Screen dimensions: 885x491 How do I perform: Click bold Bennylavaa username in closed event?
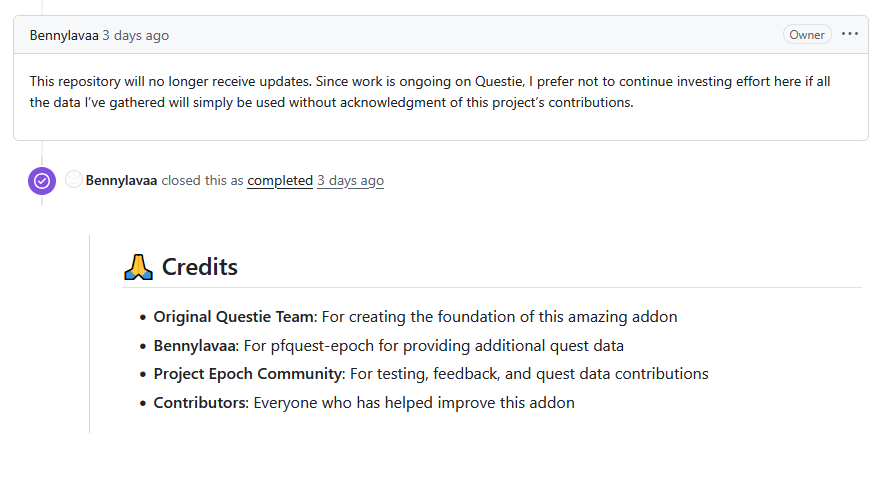(x=121, y=181)
